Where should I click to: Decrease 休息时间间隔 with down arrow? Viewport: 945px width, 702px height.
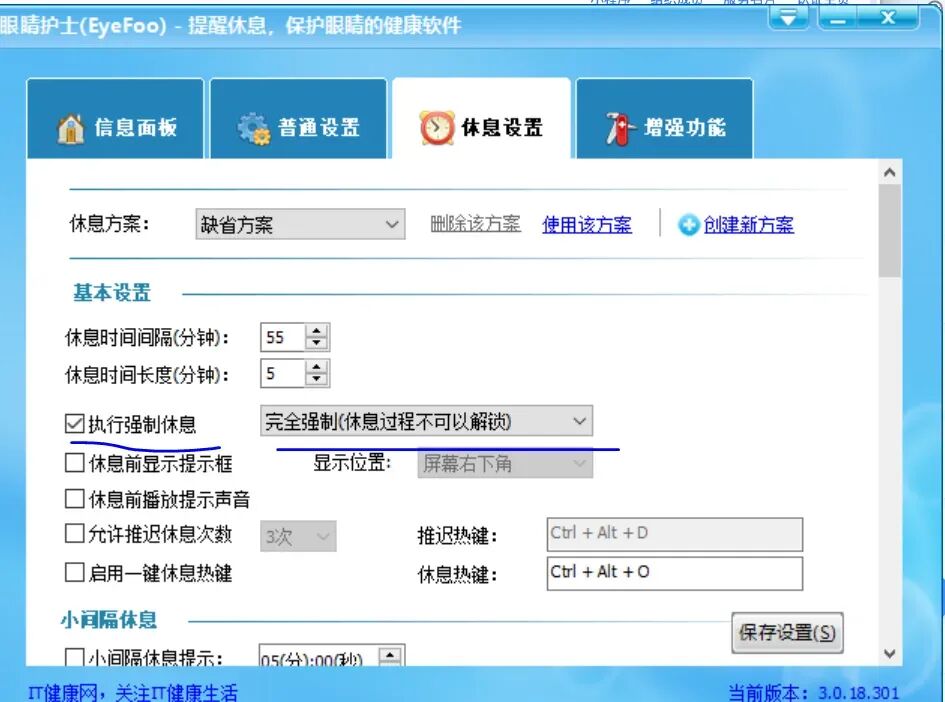[317, 344]
